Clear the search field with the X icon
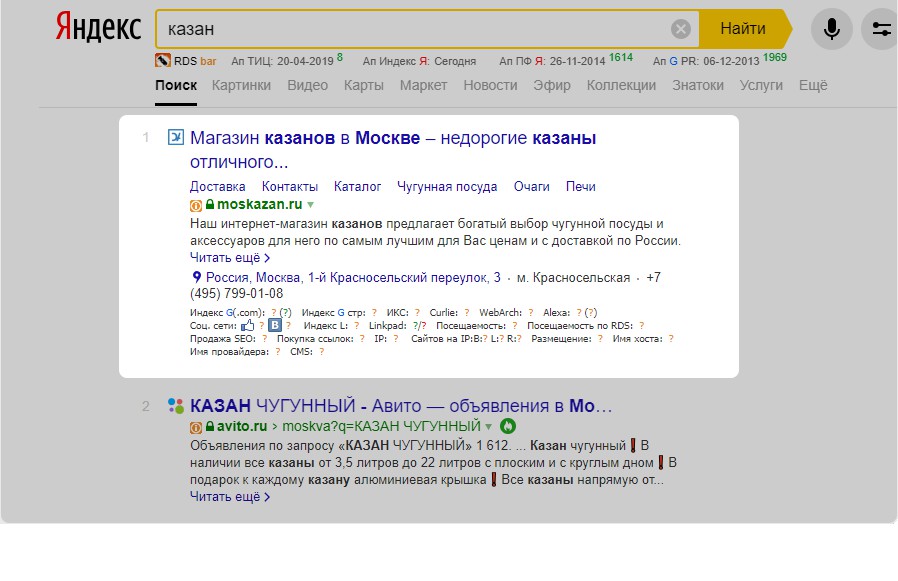The width and height of the screenshot is (898, 581). (680, 29)
